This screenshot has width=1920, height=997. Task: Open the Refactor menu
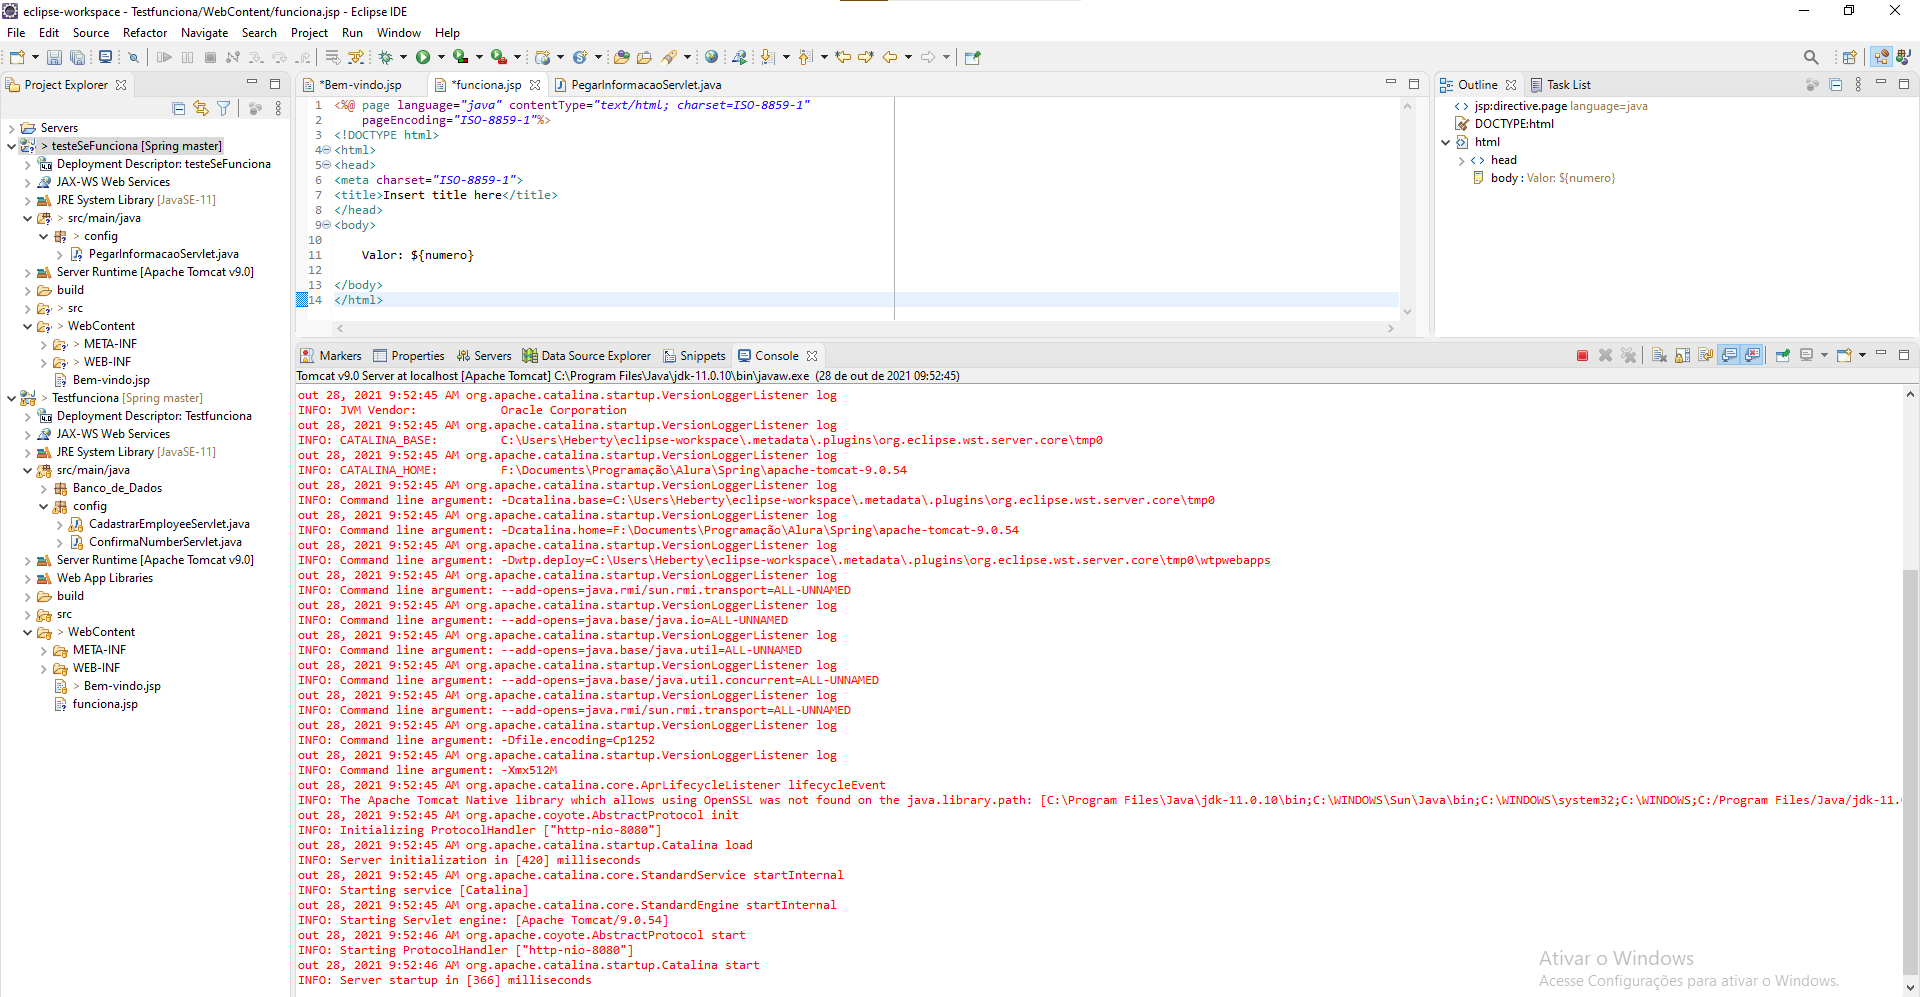click(145, 33)
